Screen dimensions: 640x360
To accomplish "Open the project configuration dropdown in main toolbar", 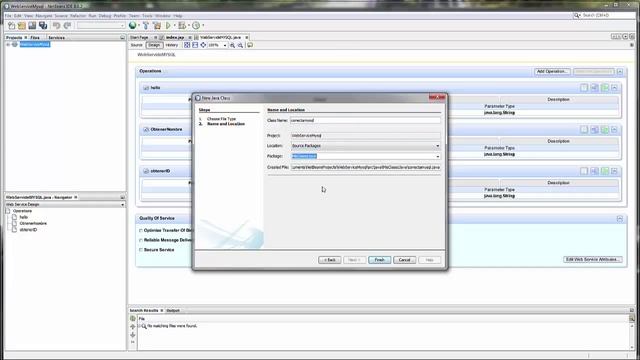I will pos(101,26).
